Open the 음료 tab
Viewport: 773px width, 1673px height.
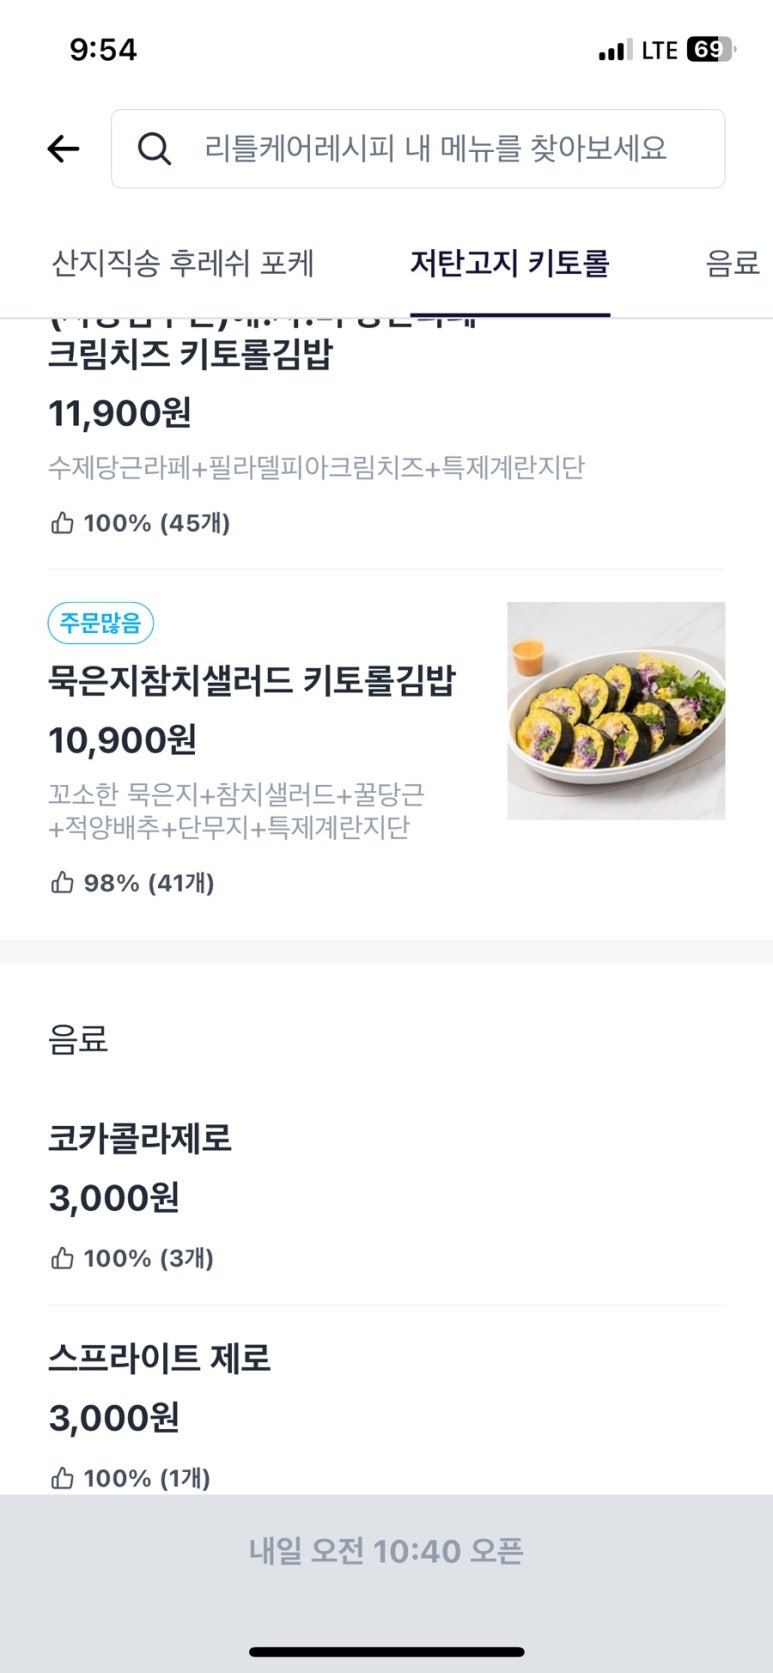coord(732,264)
